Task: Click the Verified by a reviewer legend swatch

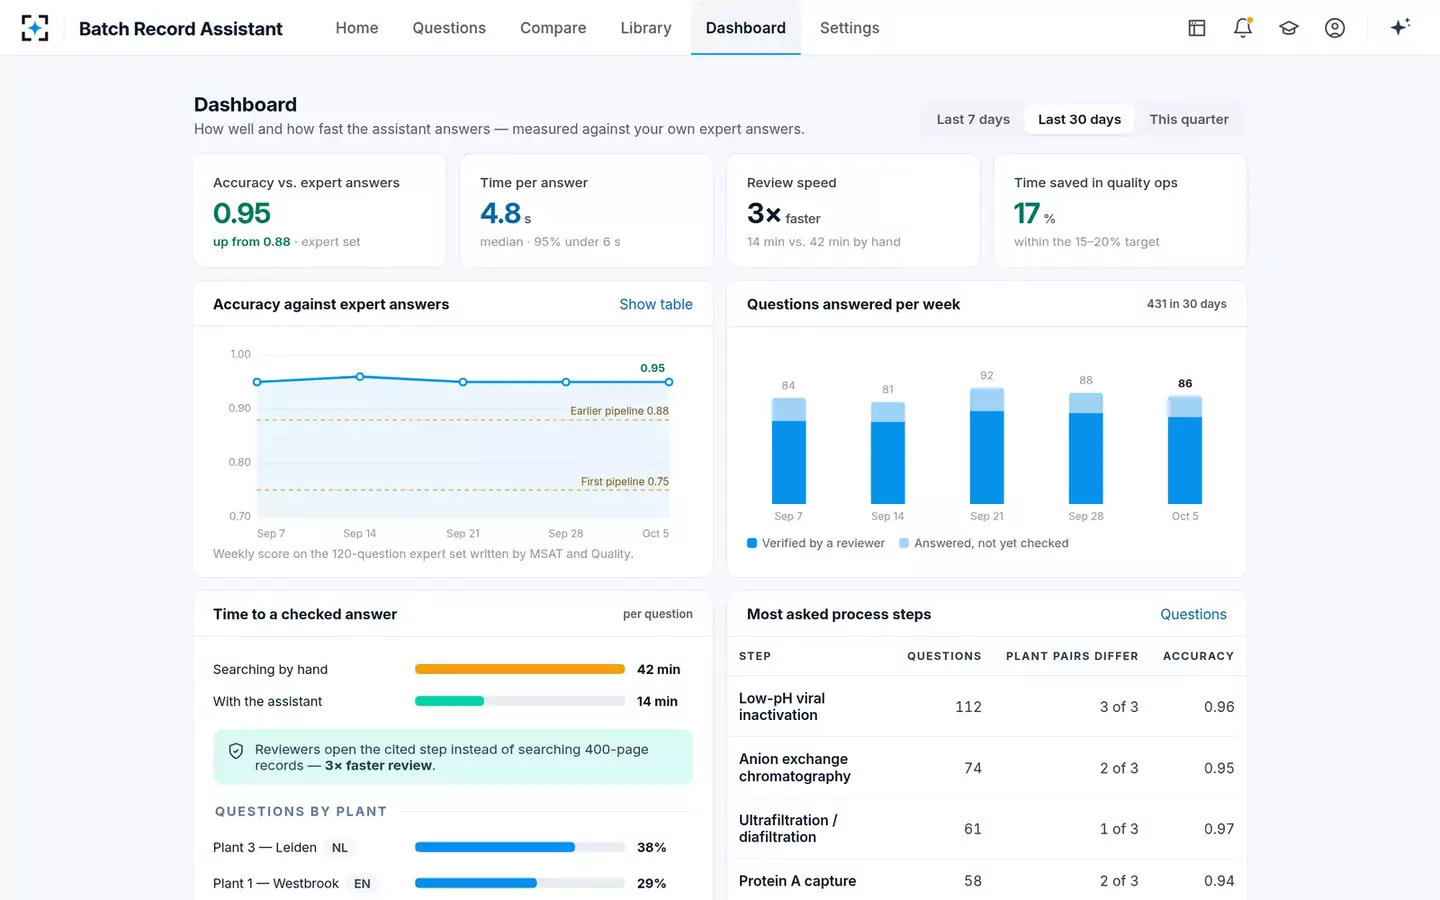Action: pyautogui.click(x=752, y=543)
